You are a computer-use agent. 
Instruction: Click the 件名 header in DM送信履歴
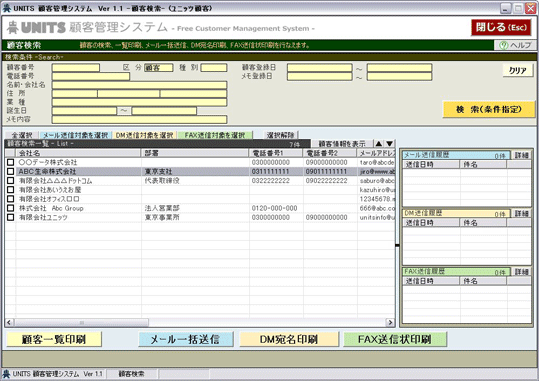tap(483, 223)
